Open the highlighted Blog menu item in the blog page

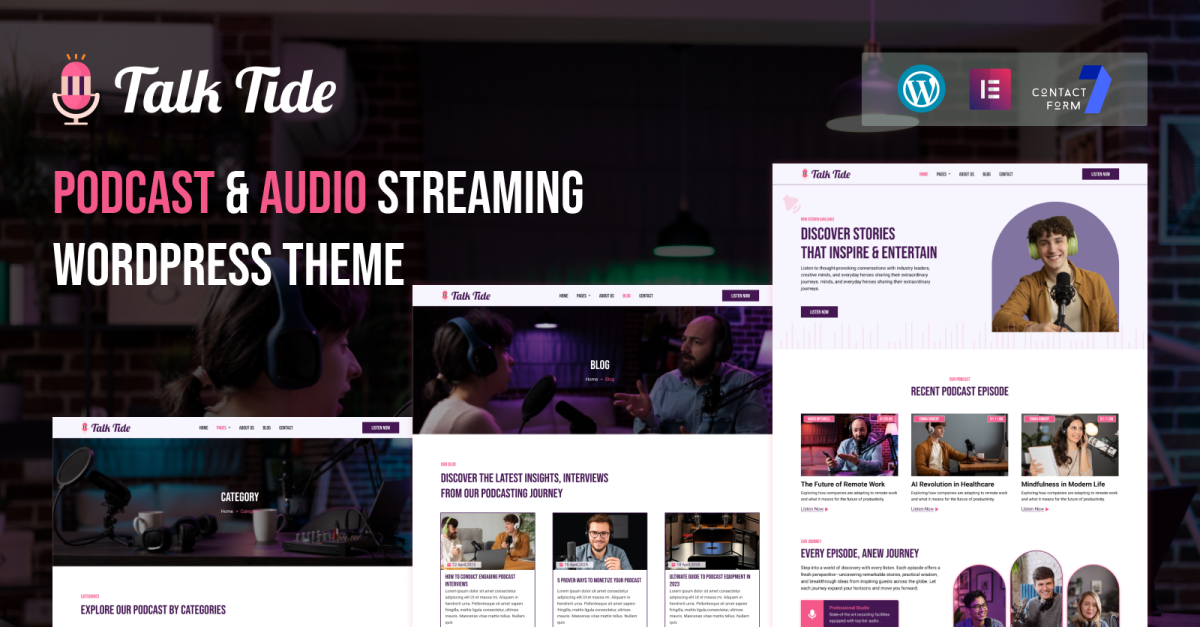click(626, 296)
